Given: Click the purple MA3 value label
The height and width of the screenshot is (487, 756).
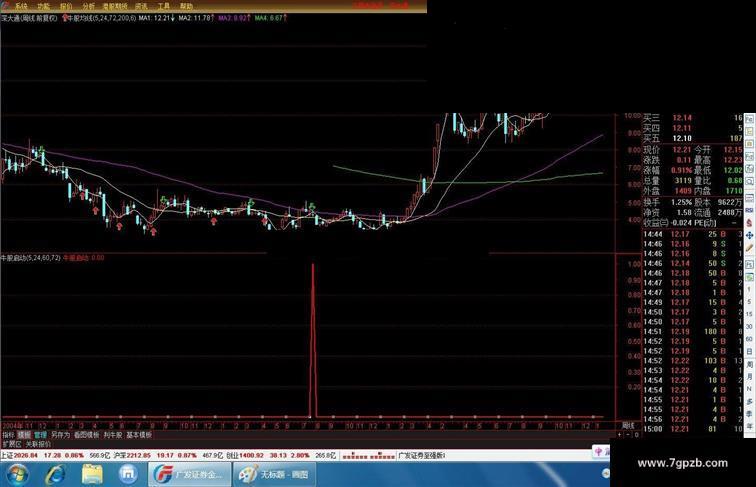Looking at the screenshot, I should [x=233, y=18].
